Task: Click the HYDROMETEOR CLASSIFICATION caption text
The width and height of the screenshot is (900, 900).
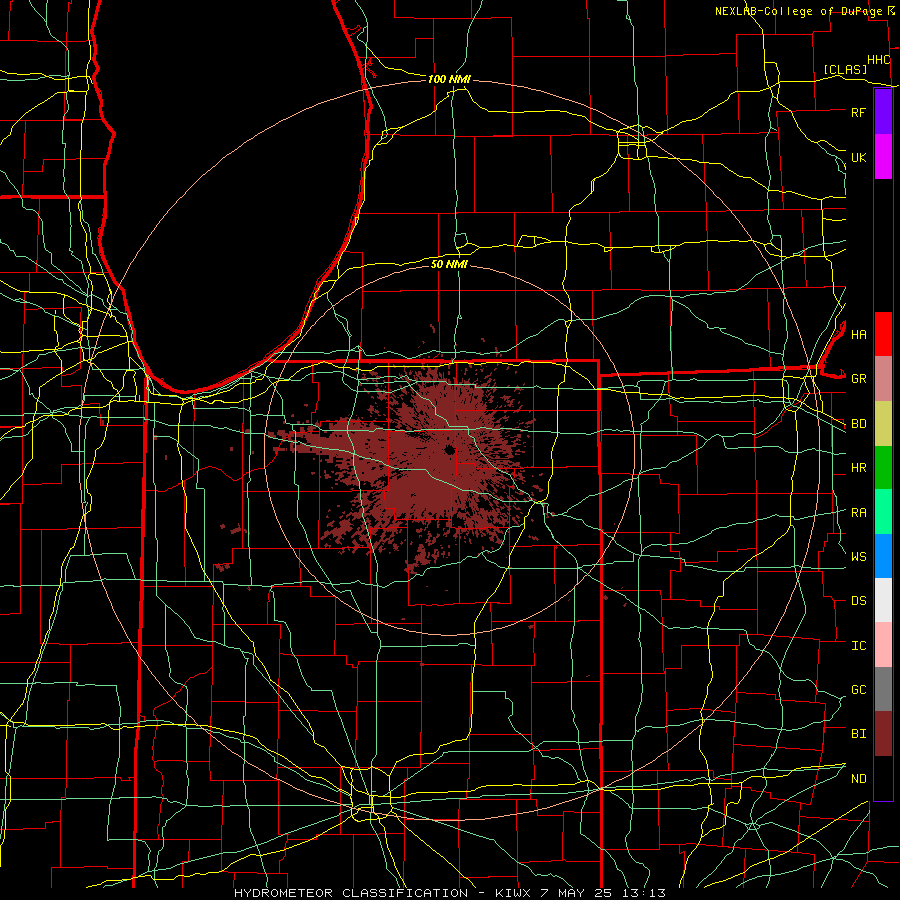Action: (x=351, y=893)
